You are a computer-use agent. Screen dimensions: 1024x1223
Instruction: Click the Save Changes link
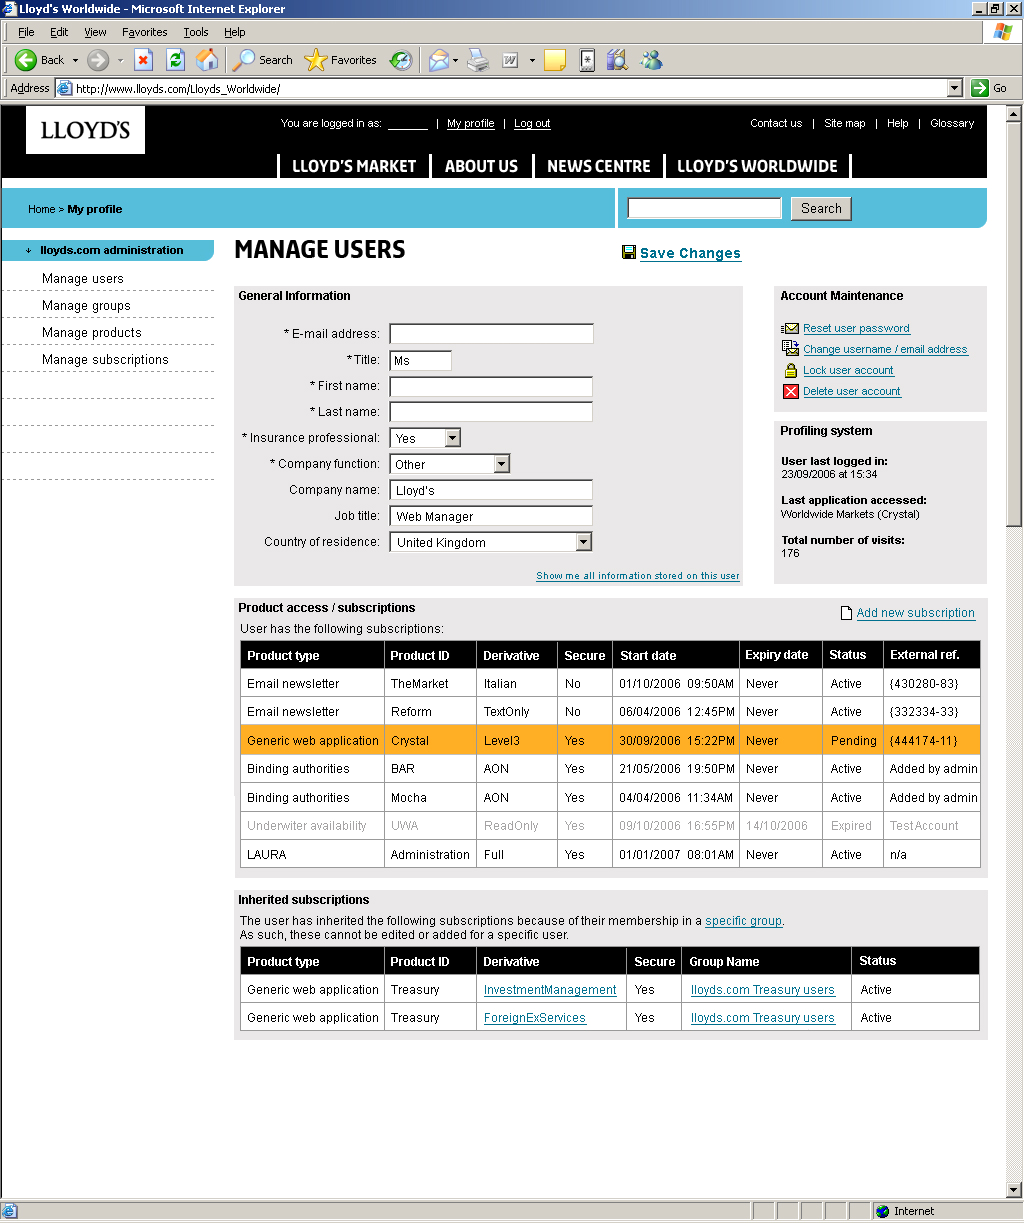pos(690,253)
